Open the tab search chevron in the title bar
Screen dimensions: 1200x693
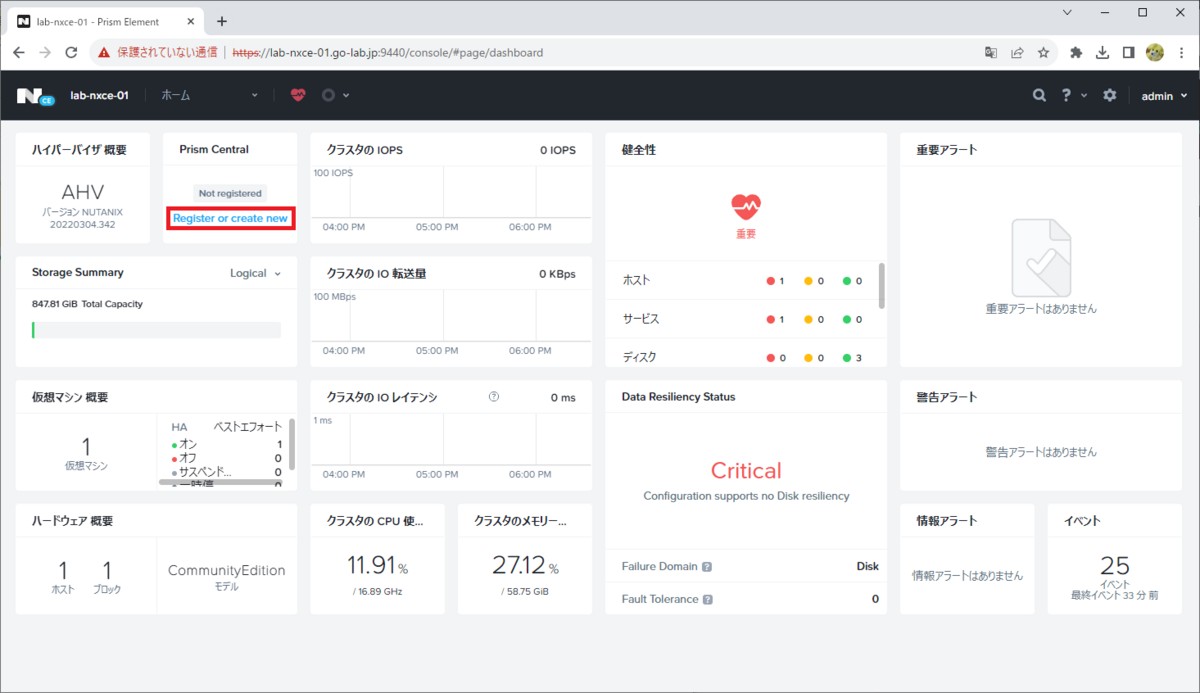[x=1068, y=13]
